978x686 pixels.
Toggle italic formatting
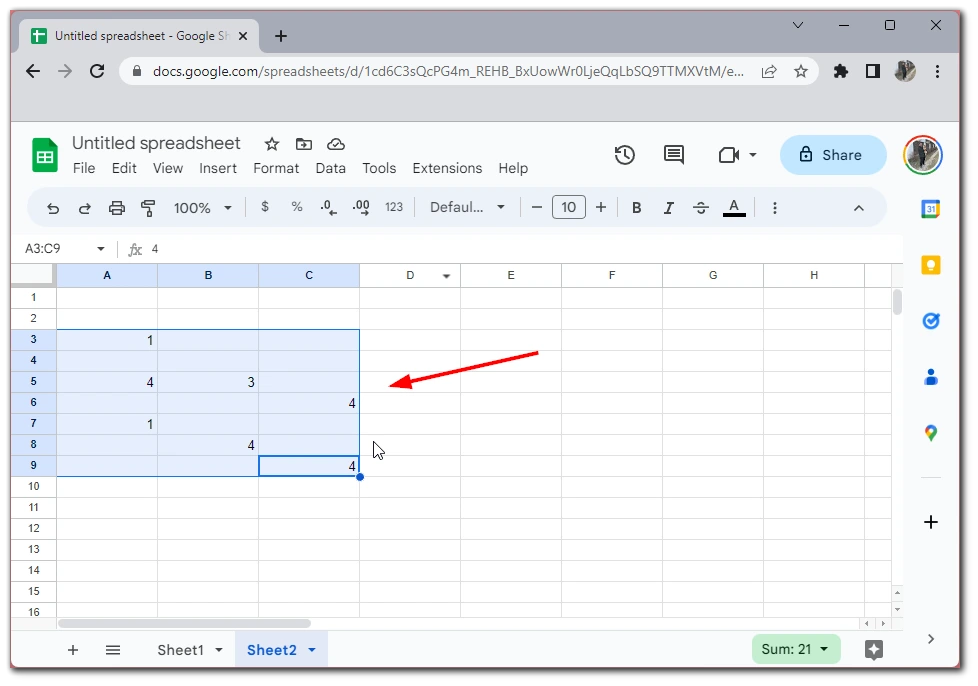point(668,208)
